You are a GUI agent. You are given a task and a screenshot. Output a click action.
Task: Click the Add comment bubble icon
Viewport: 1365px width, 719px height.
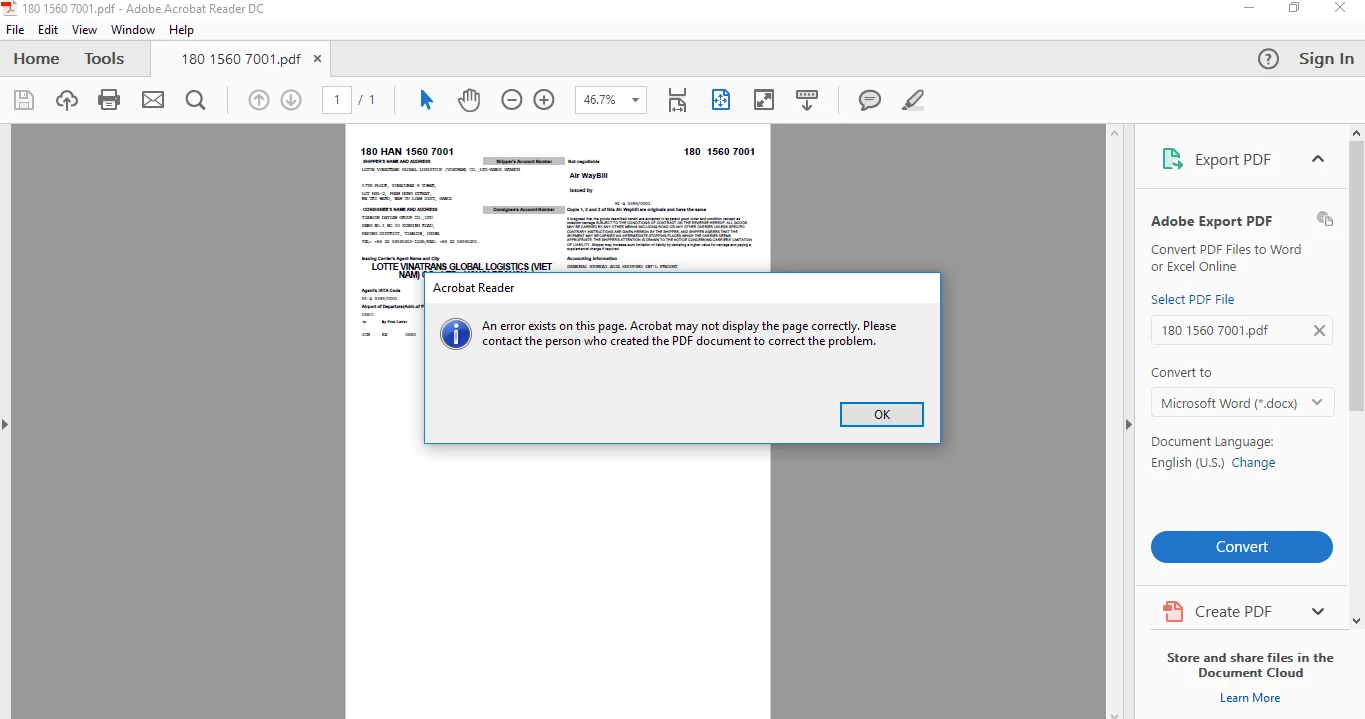[870, 100]
